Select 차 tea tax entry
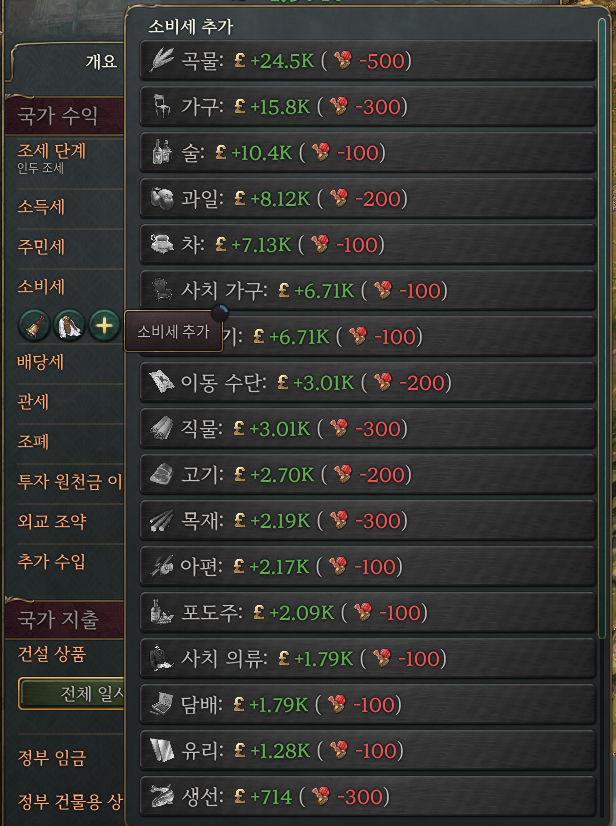Viewport: 616px width, 826px height. point(368,244)
